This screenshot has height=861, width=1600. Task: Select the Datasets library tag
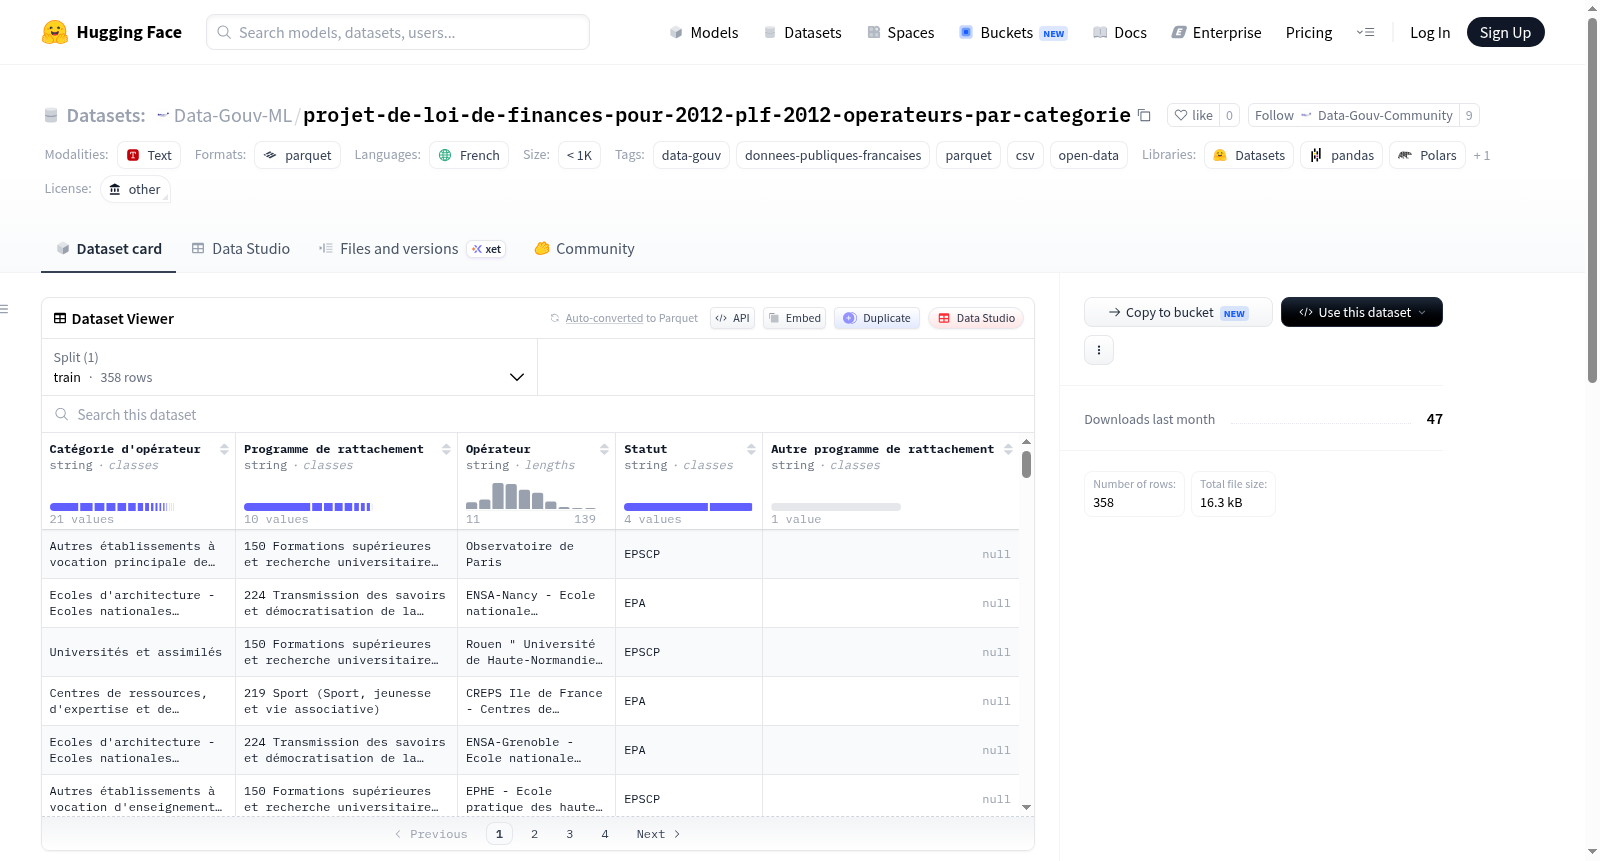(1249, 155)
